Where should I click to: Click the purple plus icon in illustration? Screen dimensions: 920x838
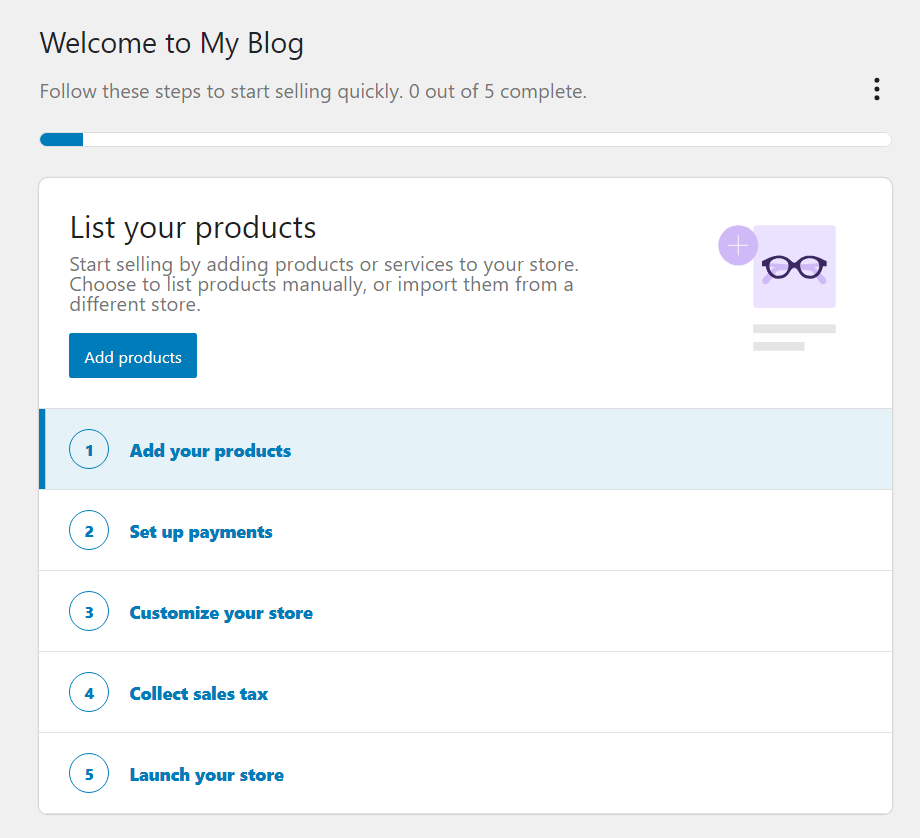pos(738,245)
